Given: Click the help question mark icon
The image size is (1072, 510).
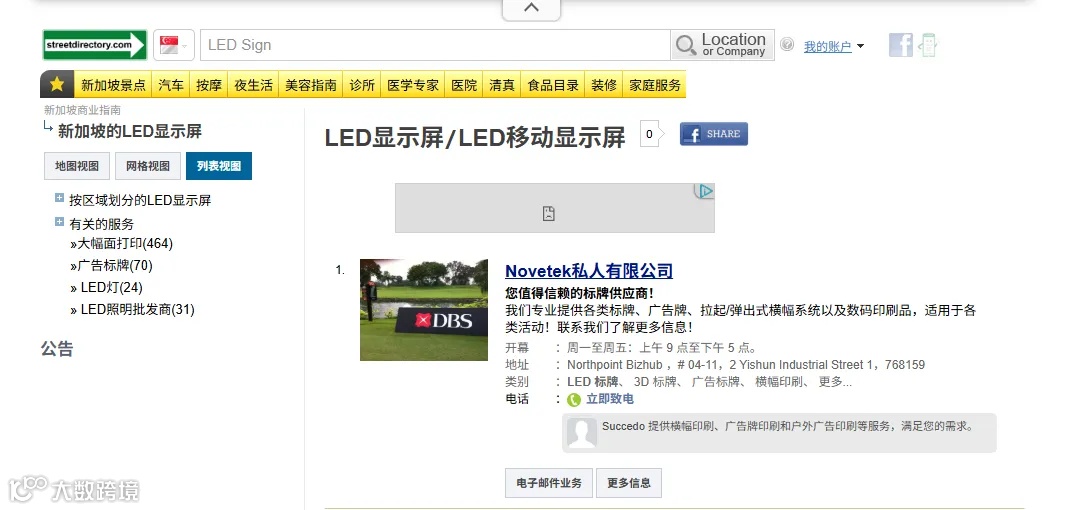Looking at the screenshot, I should tap(787, 44).
